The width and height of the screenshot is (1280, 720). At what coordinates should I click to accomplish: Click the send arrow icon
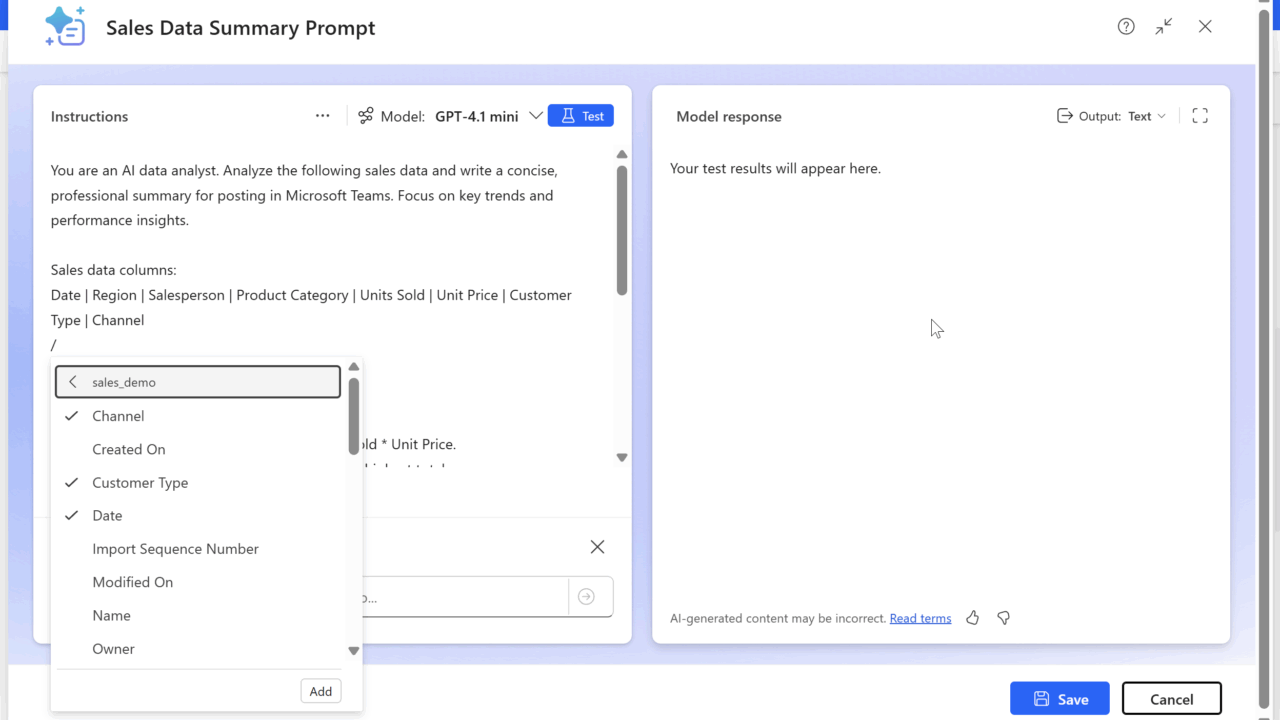[x=586, y=597]
